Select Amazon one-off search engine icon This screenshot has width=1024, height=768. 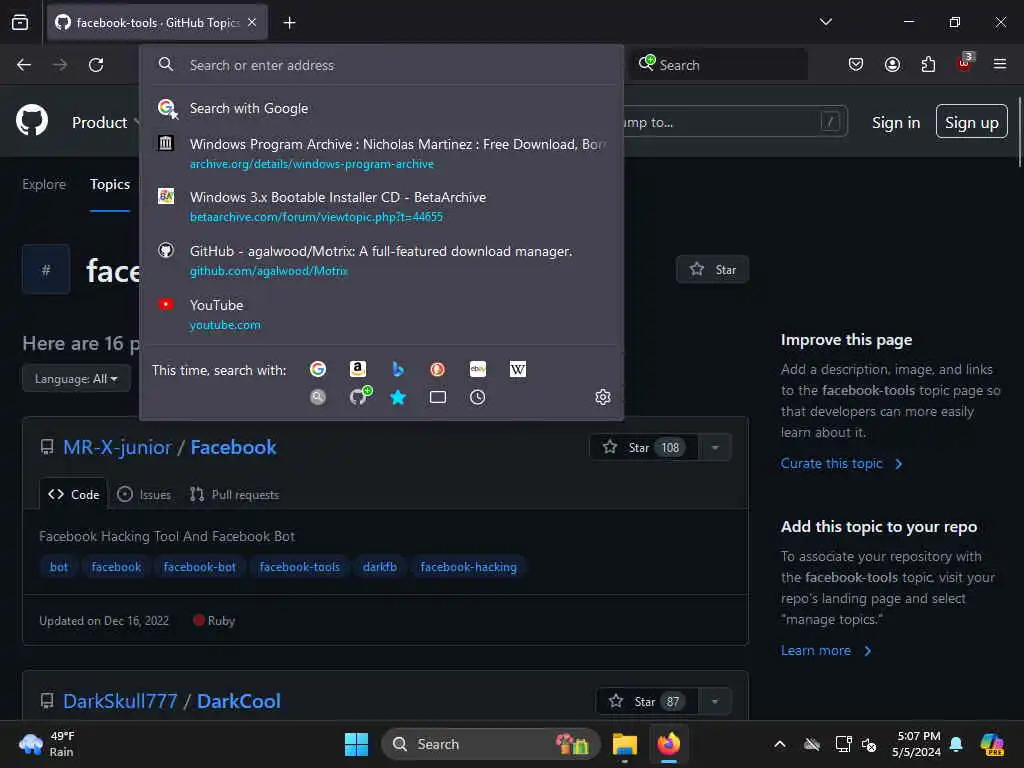358,370
